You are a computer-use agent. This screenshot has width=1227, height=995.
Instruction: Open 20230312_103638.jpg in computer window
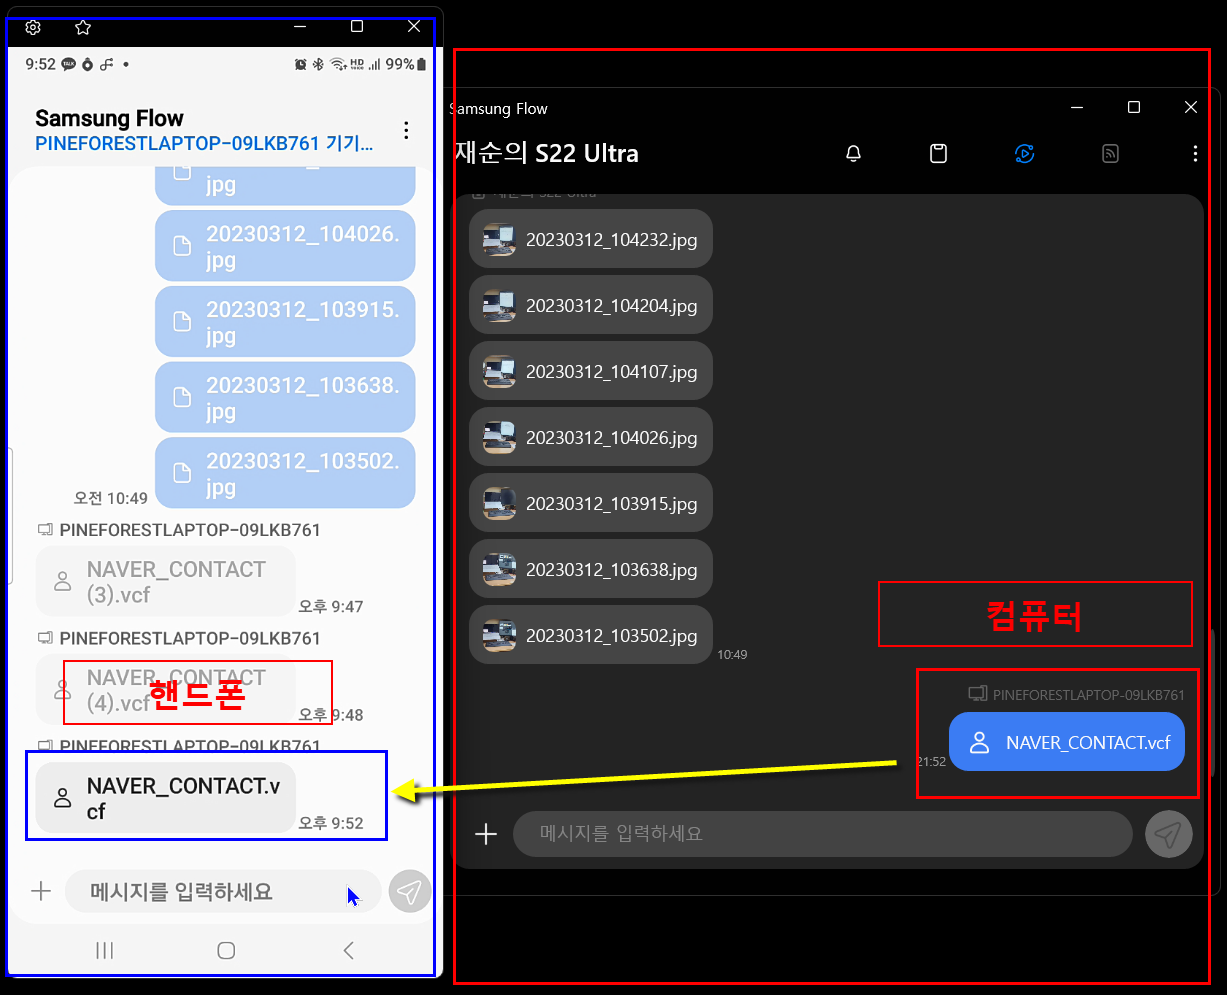(x=591, y=569)
